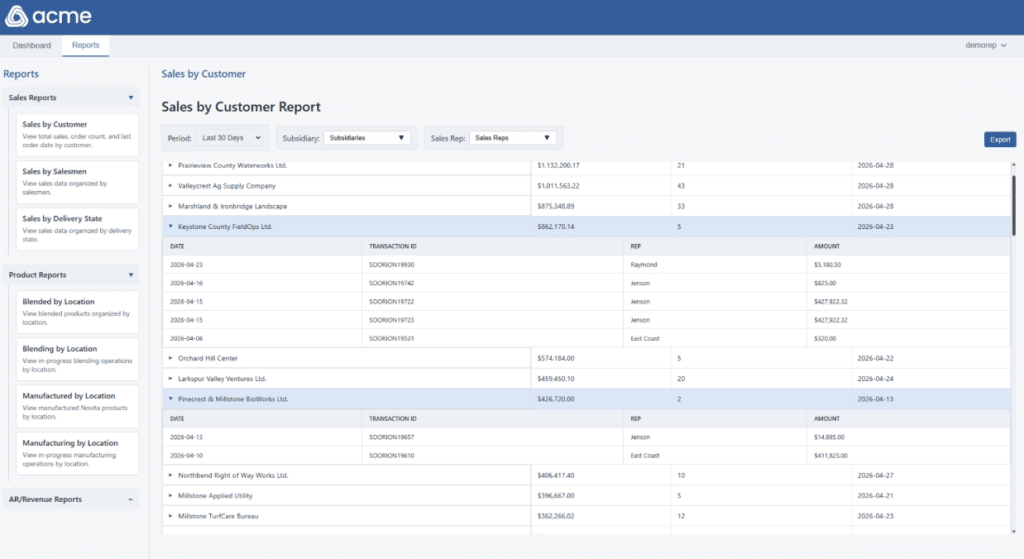Select transaction ID SOORION19742
Screen dimensions: 1024x559
tap(391, 283)
